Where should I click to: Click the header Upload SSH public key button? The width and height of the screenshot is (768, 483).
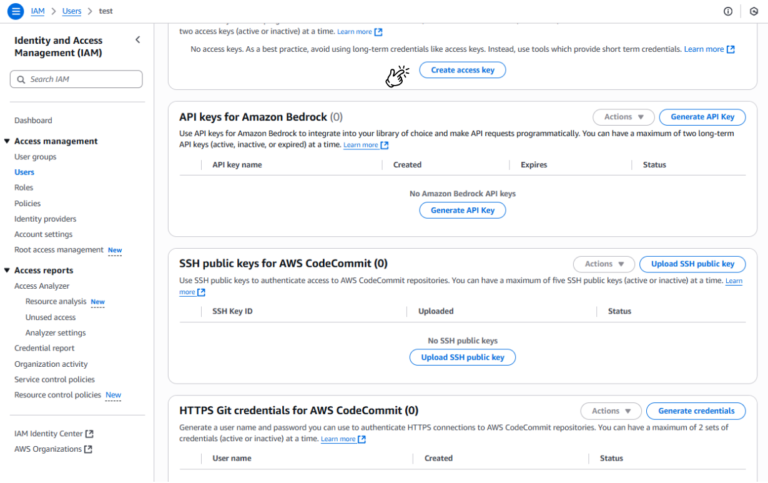tap(692, 264)
